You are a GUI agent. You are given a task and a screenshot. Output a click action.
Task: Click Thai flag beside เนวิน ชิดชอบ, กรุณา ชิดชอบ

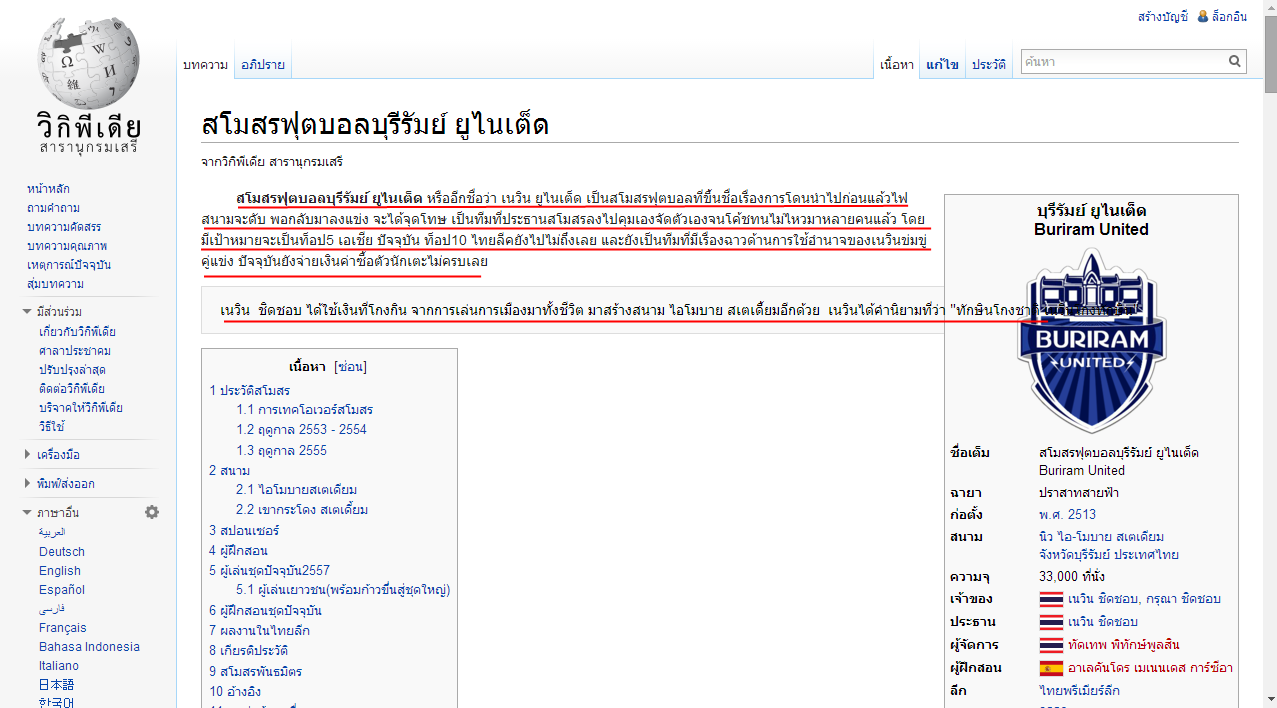(1051, 599)
